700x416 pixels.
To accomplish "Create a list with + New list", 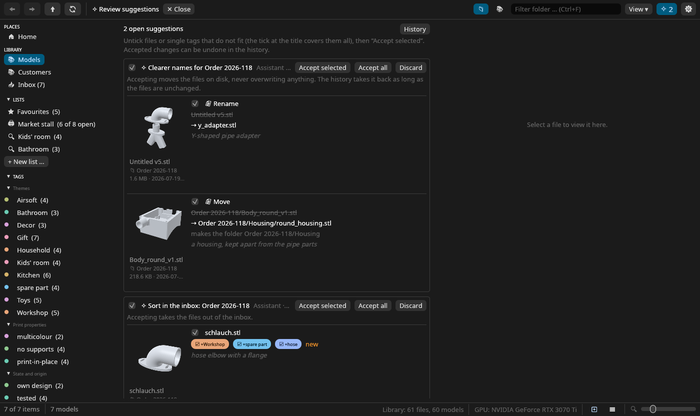I will (26, 162).
